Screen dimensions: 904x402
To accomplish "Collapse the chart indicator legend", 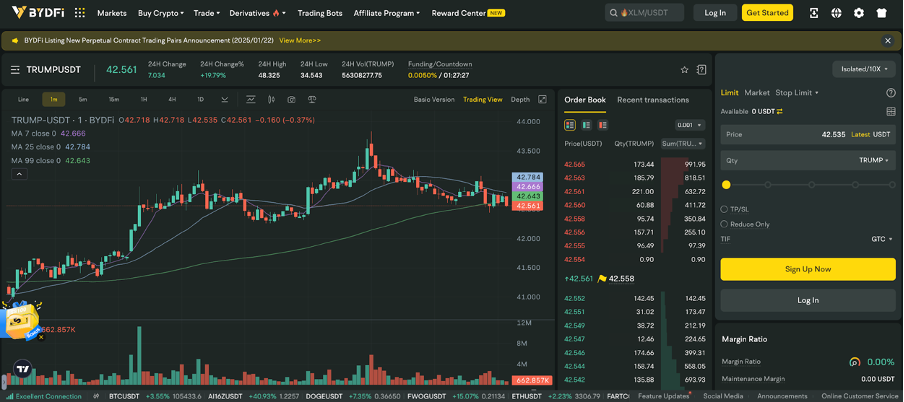I will [19, 174].
